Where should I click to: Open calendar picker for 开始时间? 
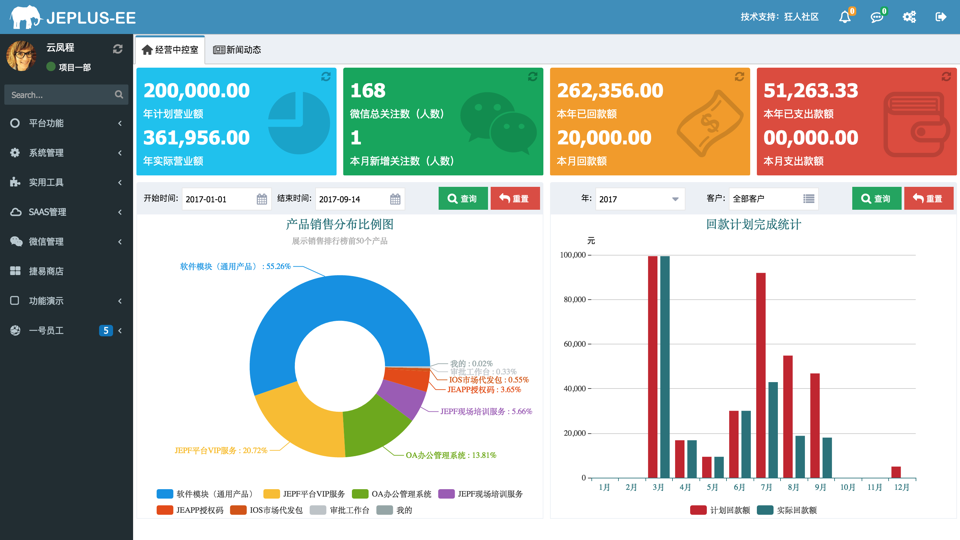[262, 199]
